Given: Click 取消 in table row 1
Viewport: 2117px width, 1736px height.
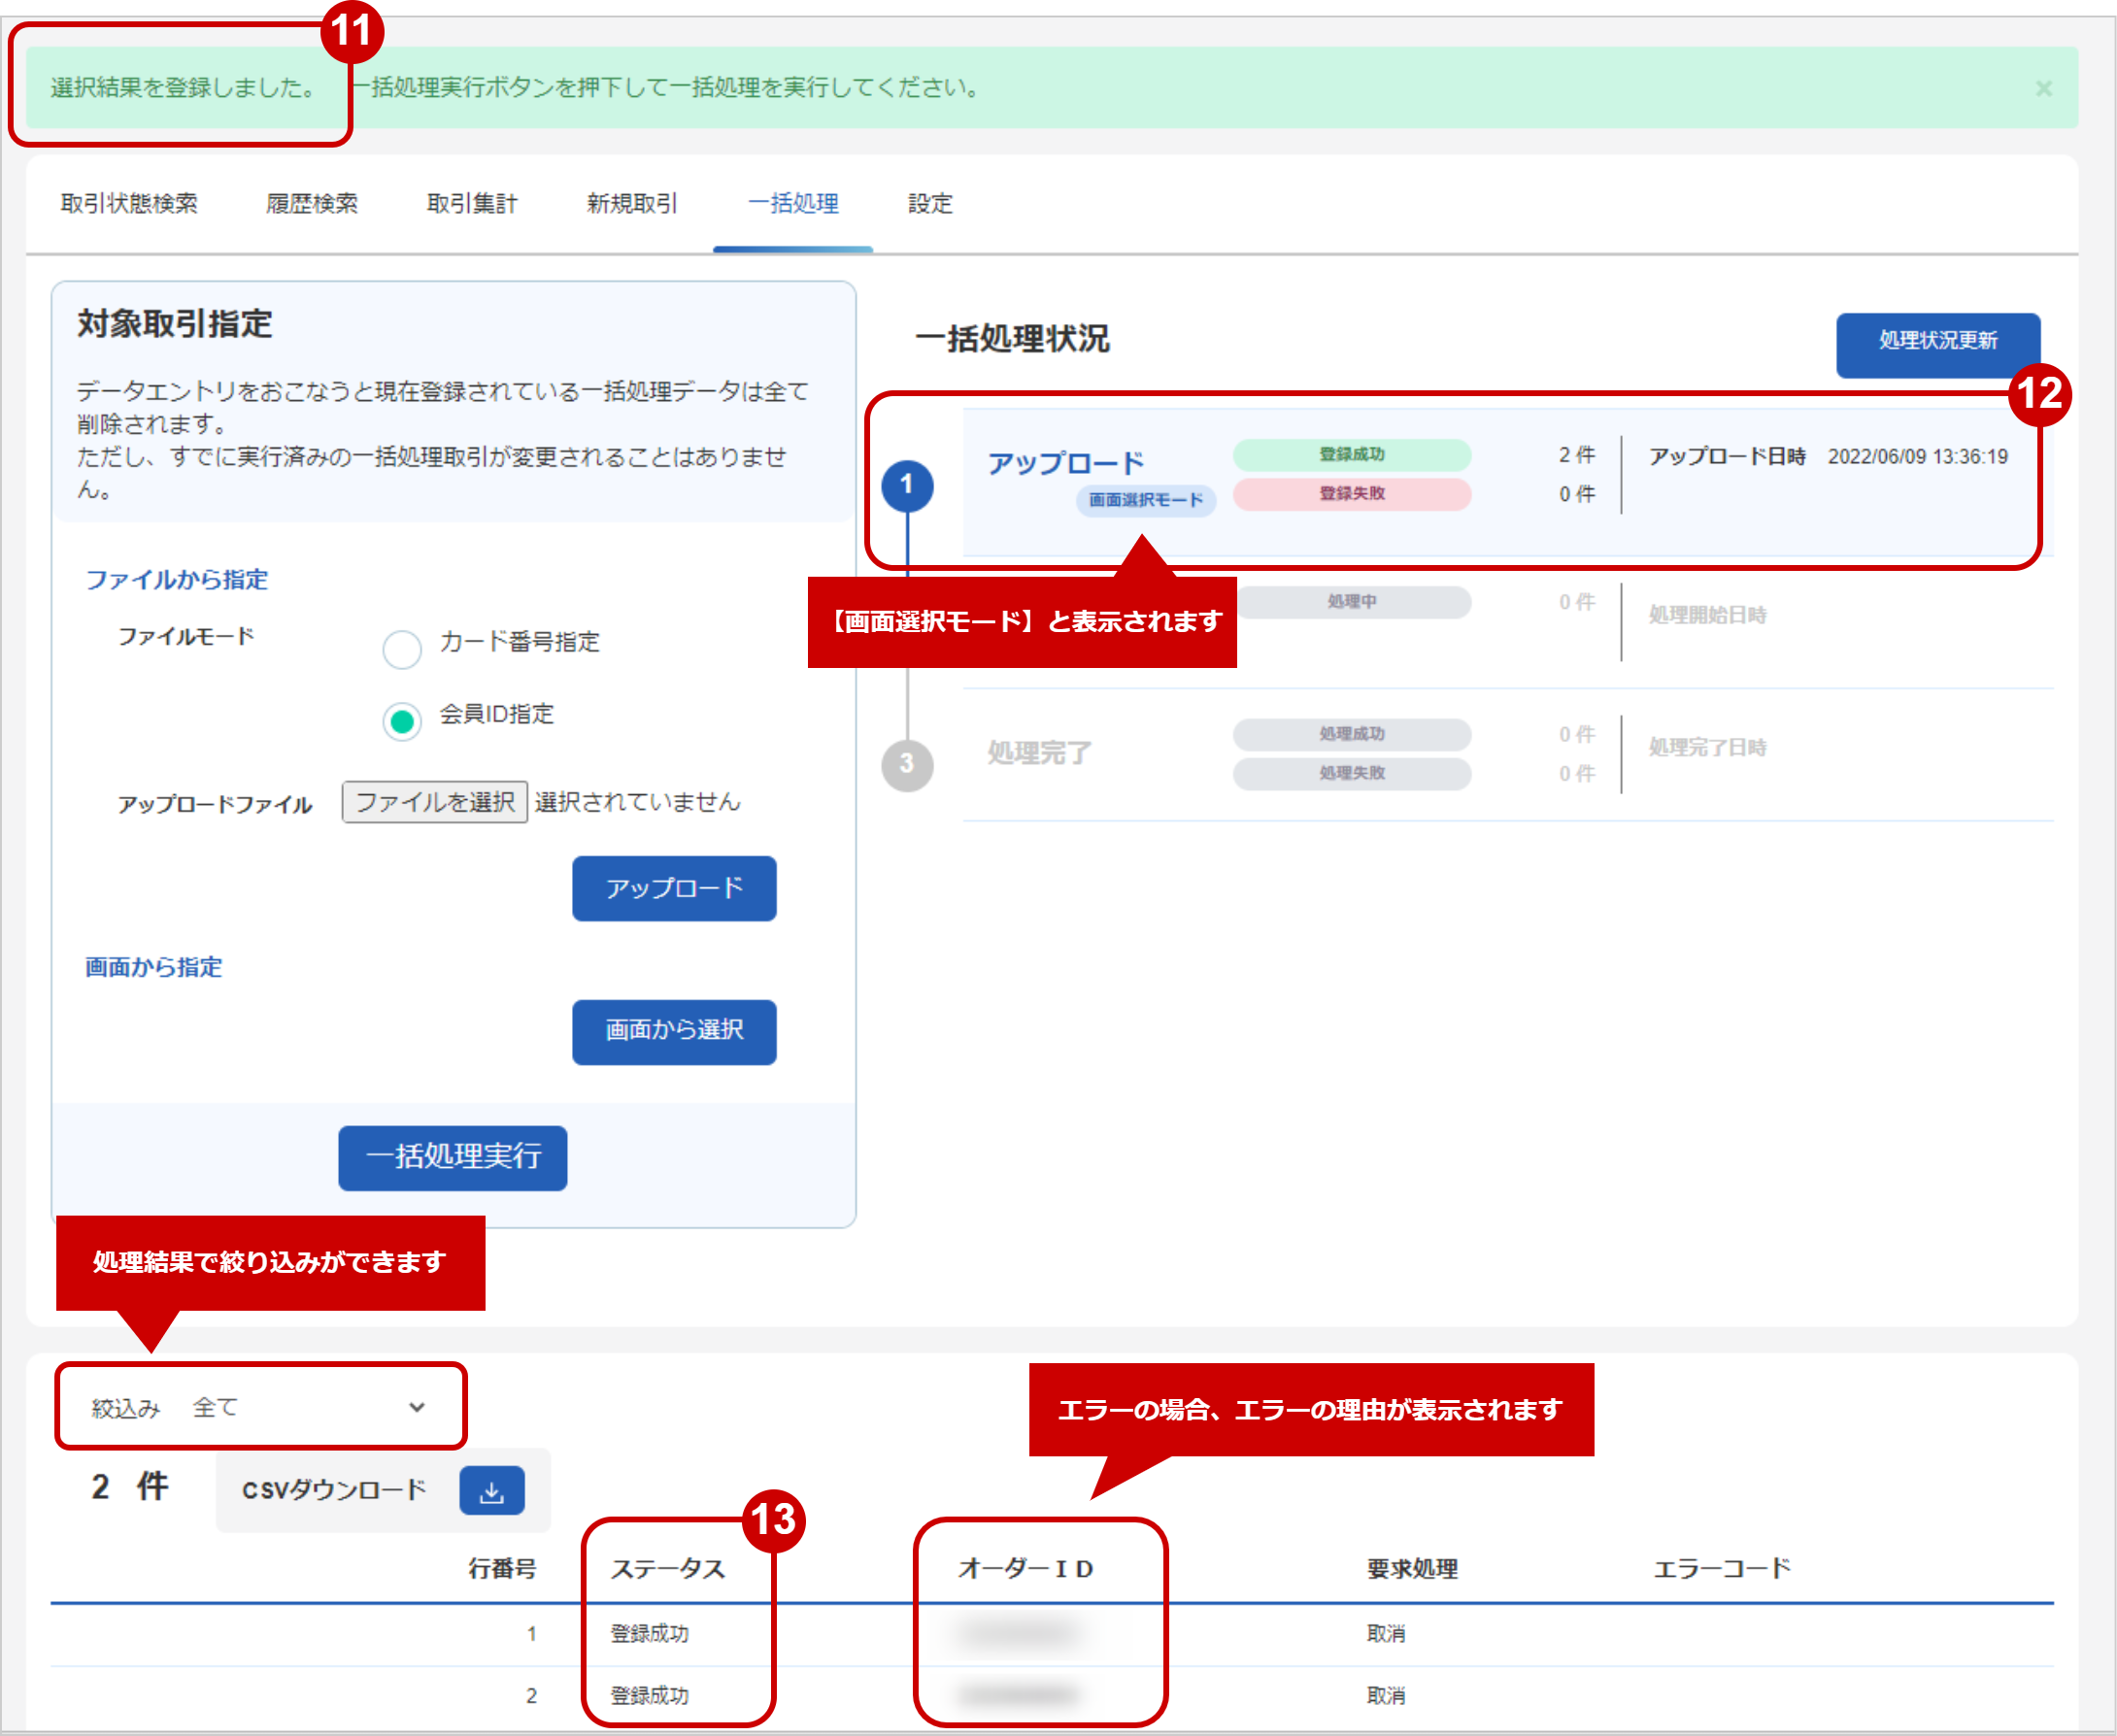Looking at the screenshot, I should coord(1386,1633).
